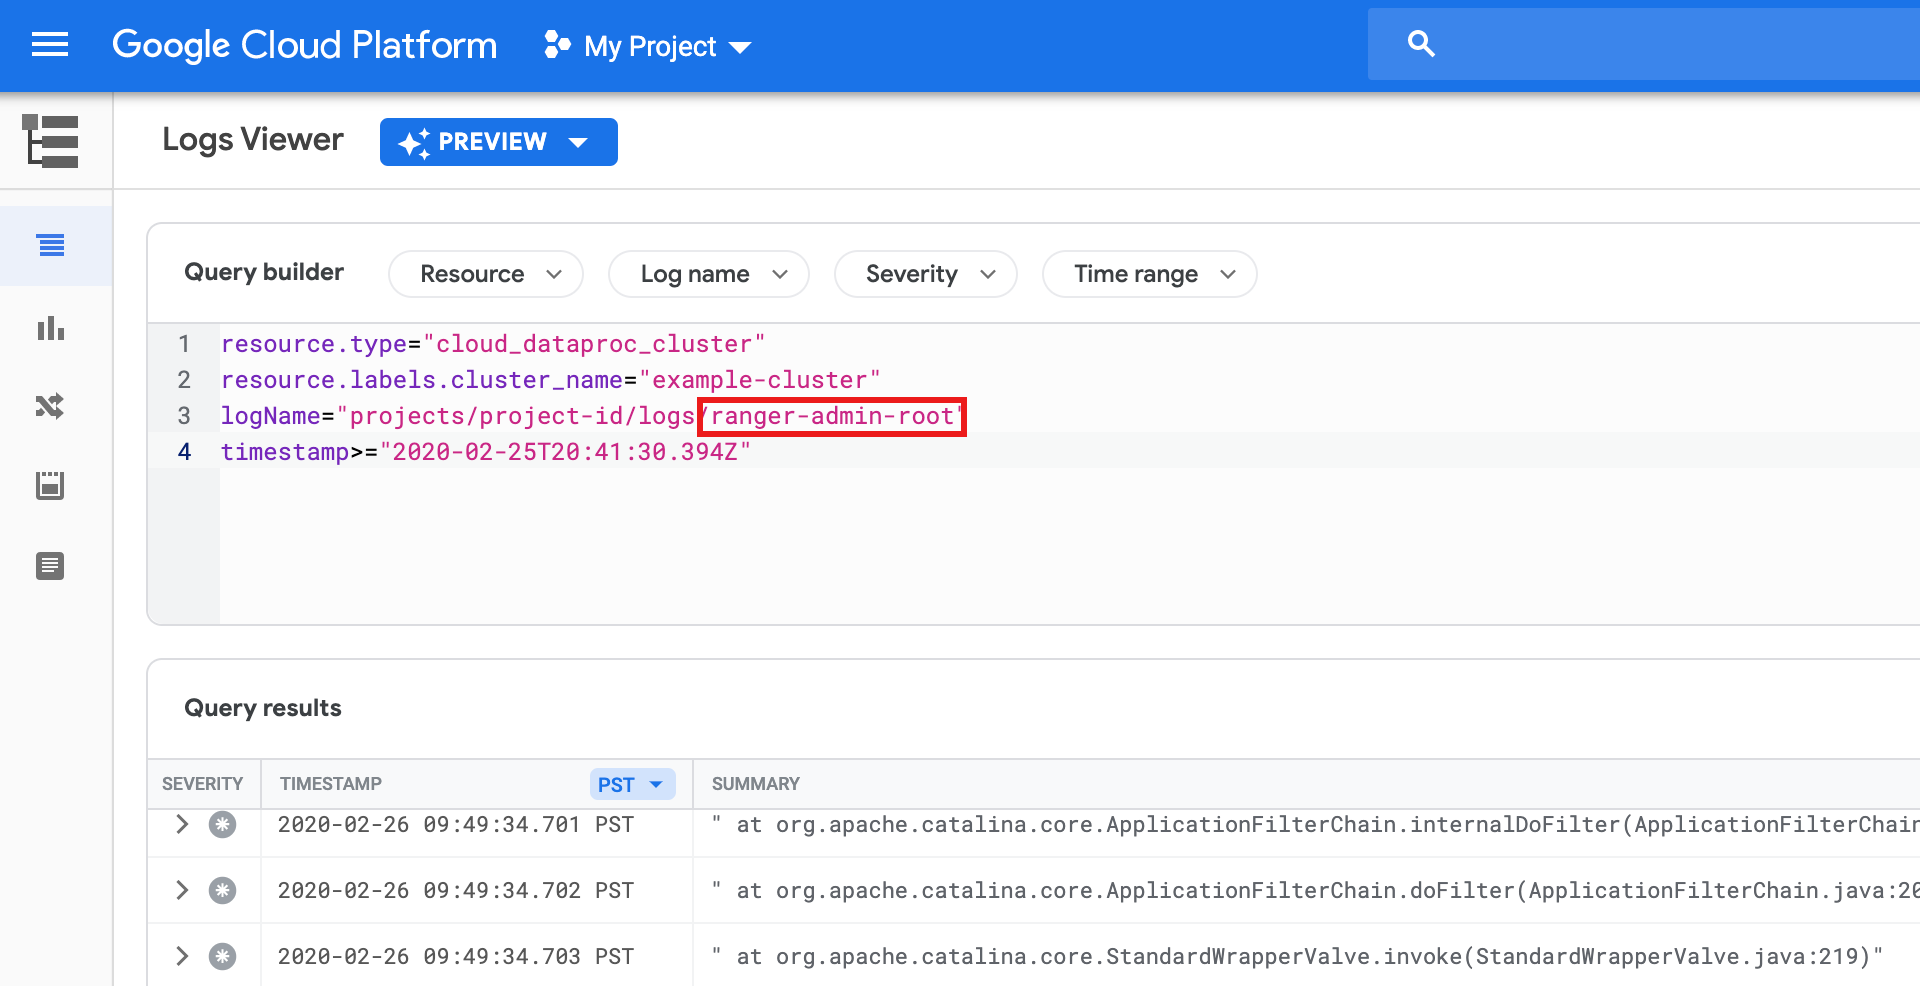
Task: Open the Severity filter dropdown
Action: (x=926, y=274)
